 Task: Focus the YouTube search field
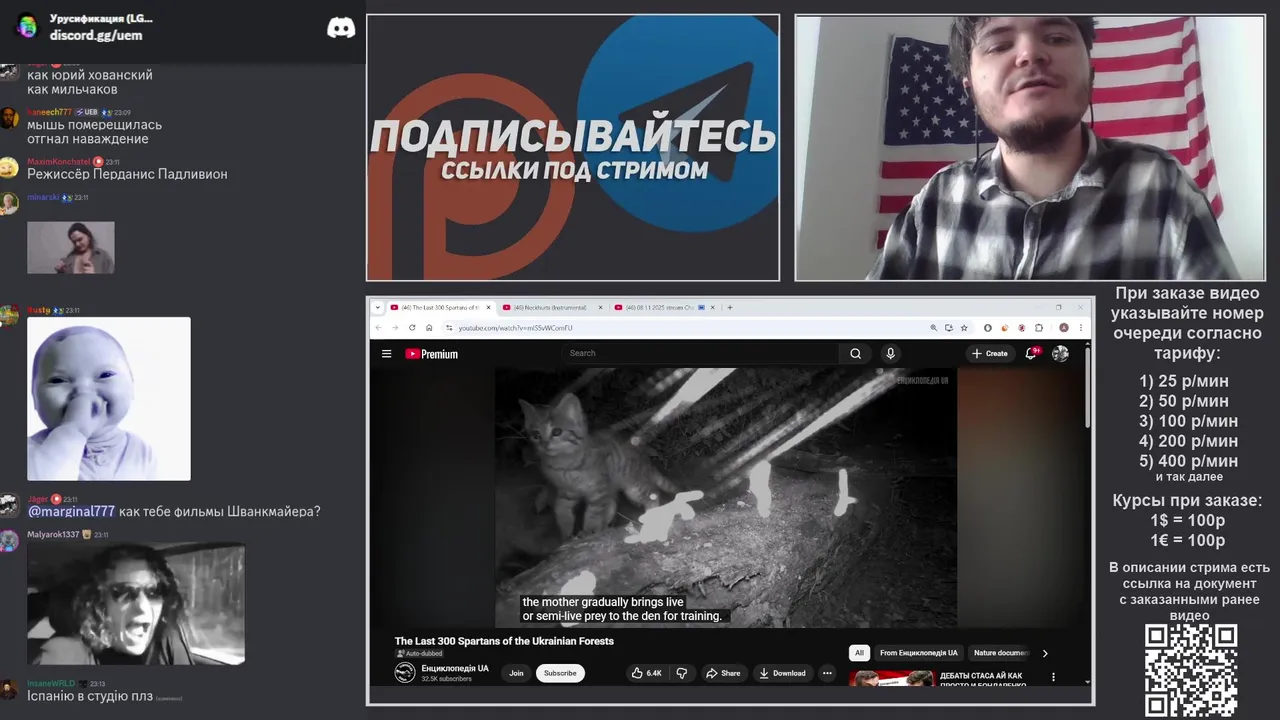pyautogui.click(x=700, y=353)
